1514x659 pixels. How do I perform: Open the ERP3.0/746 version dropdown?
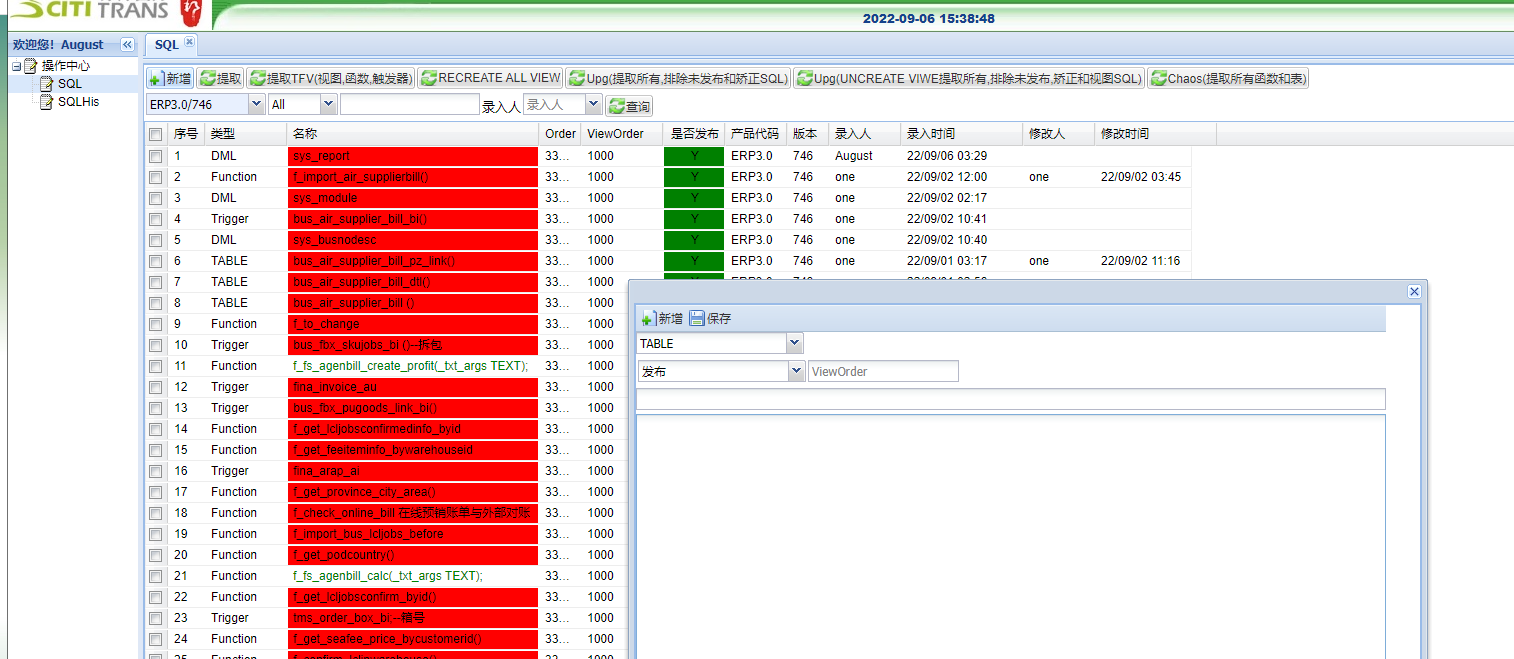256,104
